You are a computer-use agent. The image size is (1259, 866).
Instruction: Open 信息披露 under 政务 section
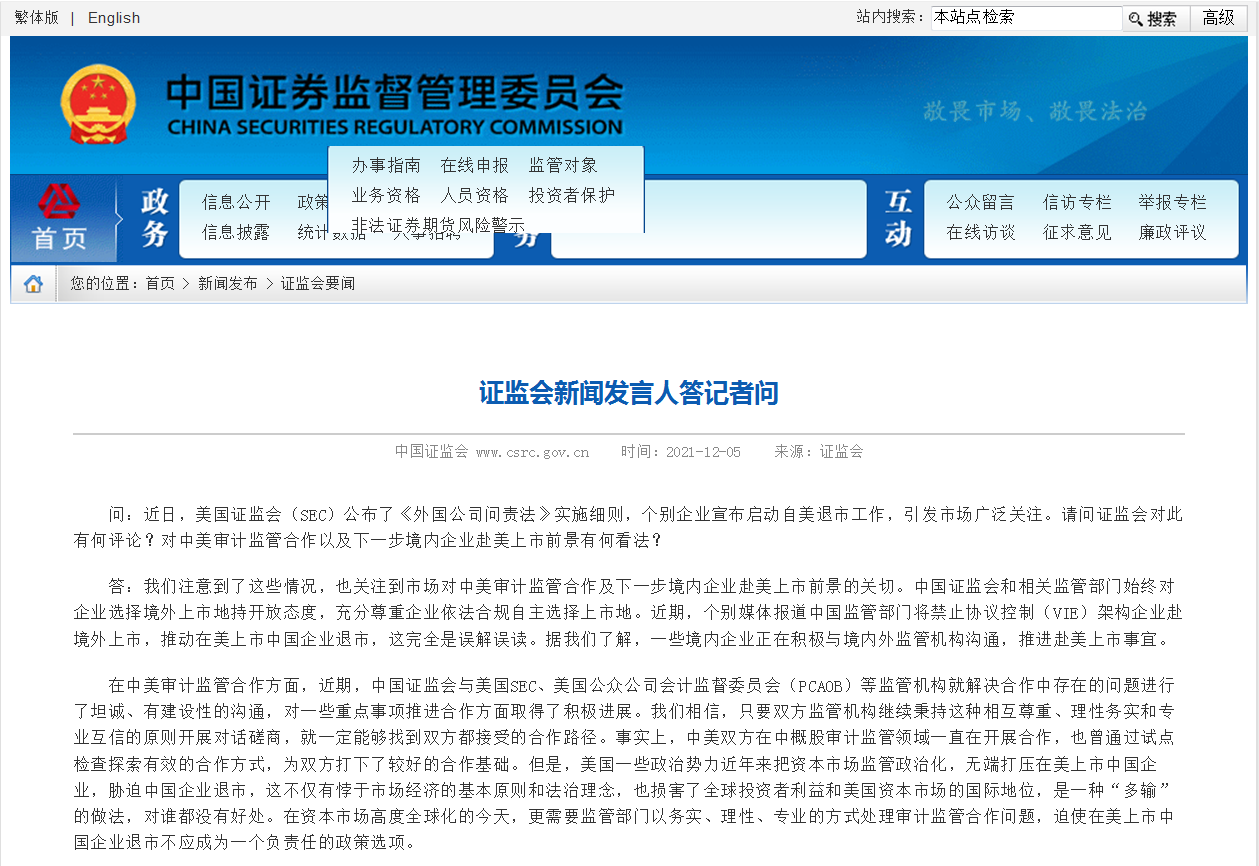point(236,232)
